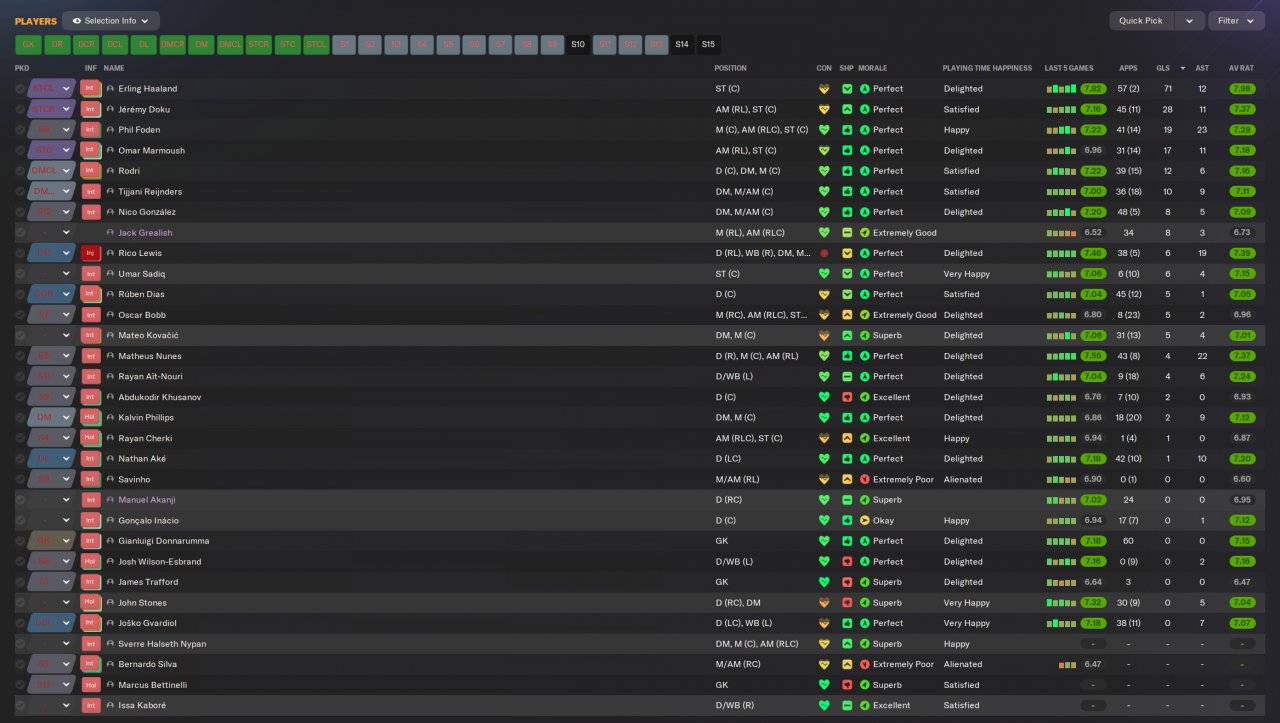
Task: Select the STCL position slot tab
Action: pos(317,44)
